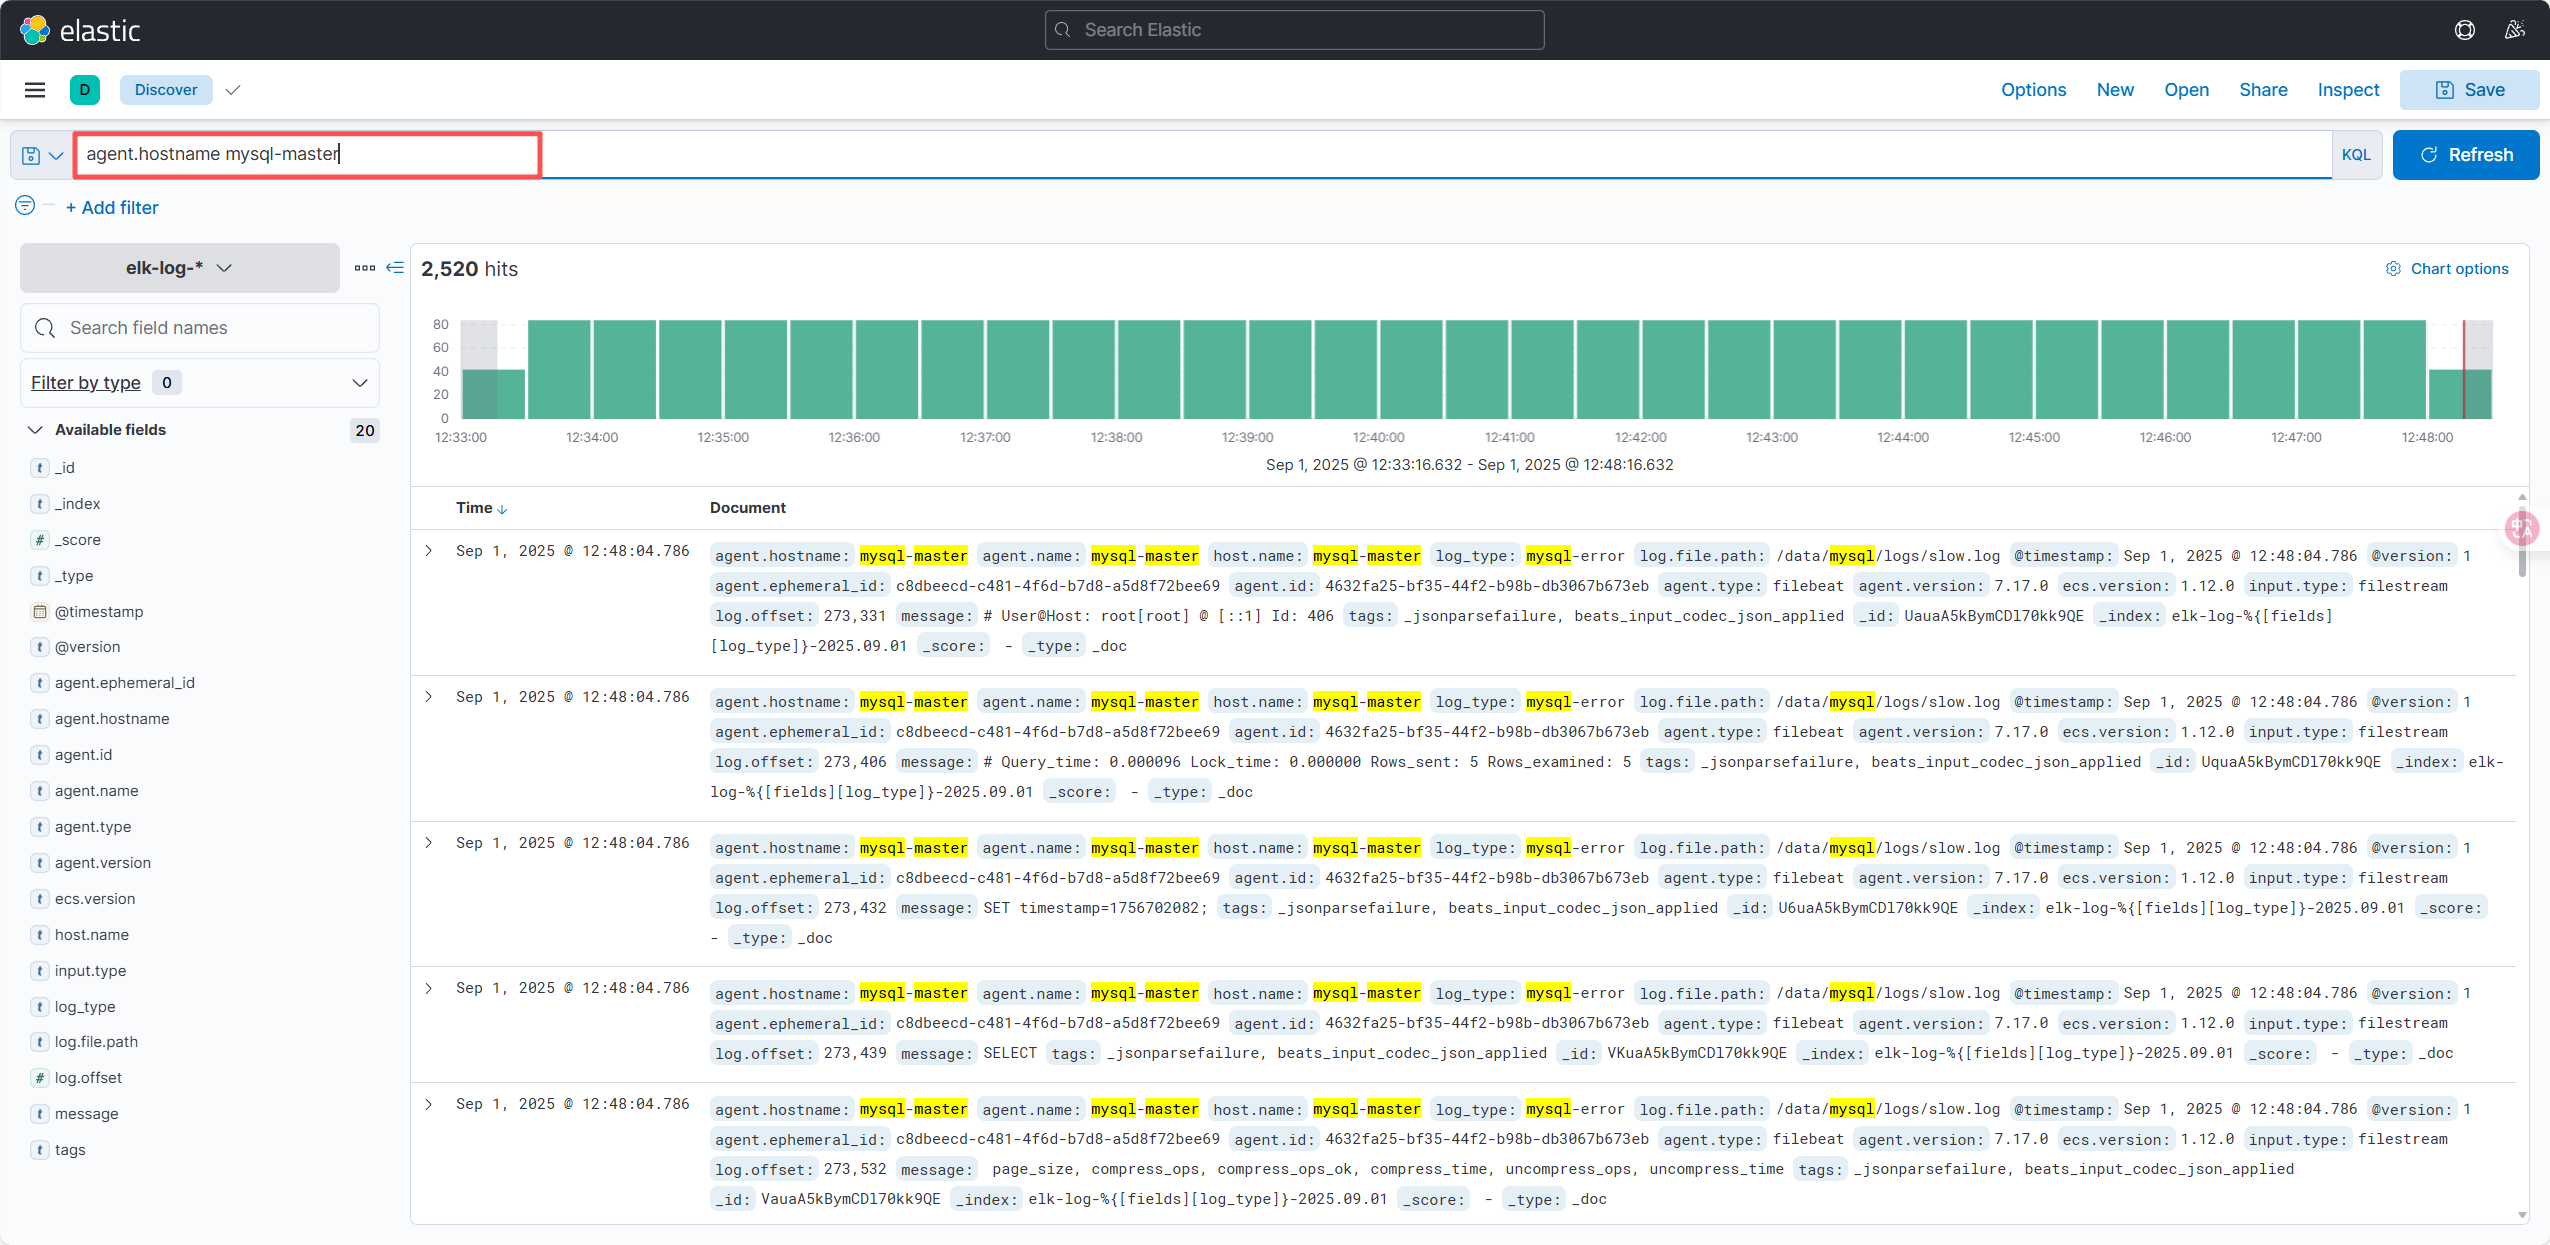
Task: Open the help menu icon
Action: coord(2465,30)
